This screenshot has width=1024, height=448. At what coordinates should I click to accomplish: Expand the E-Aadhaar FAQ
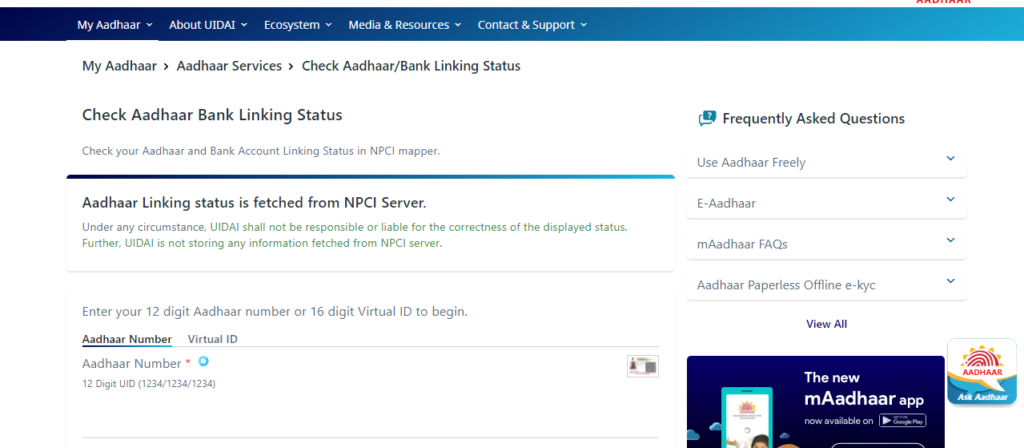827,203
